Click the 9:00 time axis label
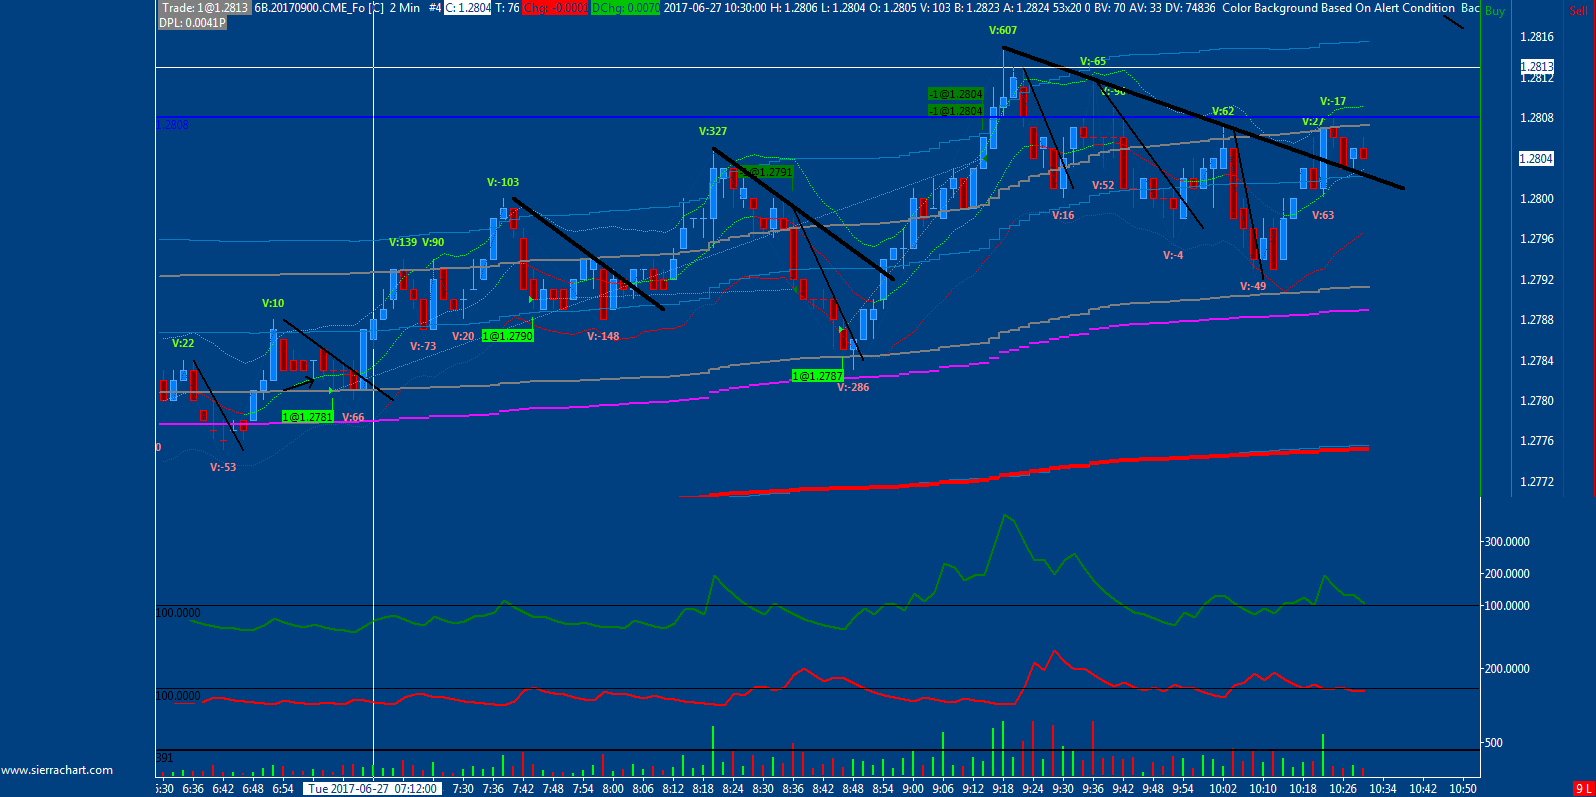The image size is (1596, 797). (x=913, y=788)
